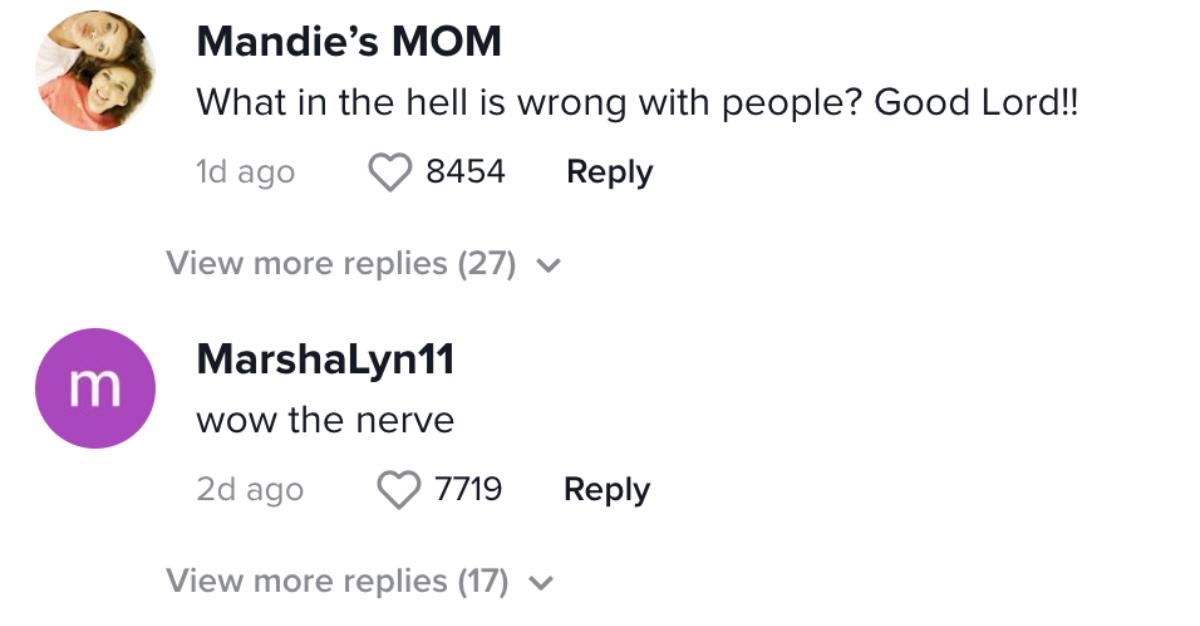Viewport: 1200px width, 626px height.
Task: Tap the heart icon on MarshaLyn11's comment
Action: 398,490
